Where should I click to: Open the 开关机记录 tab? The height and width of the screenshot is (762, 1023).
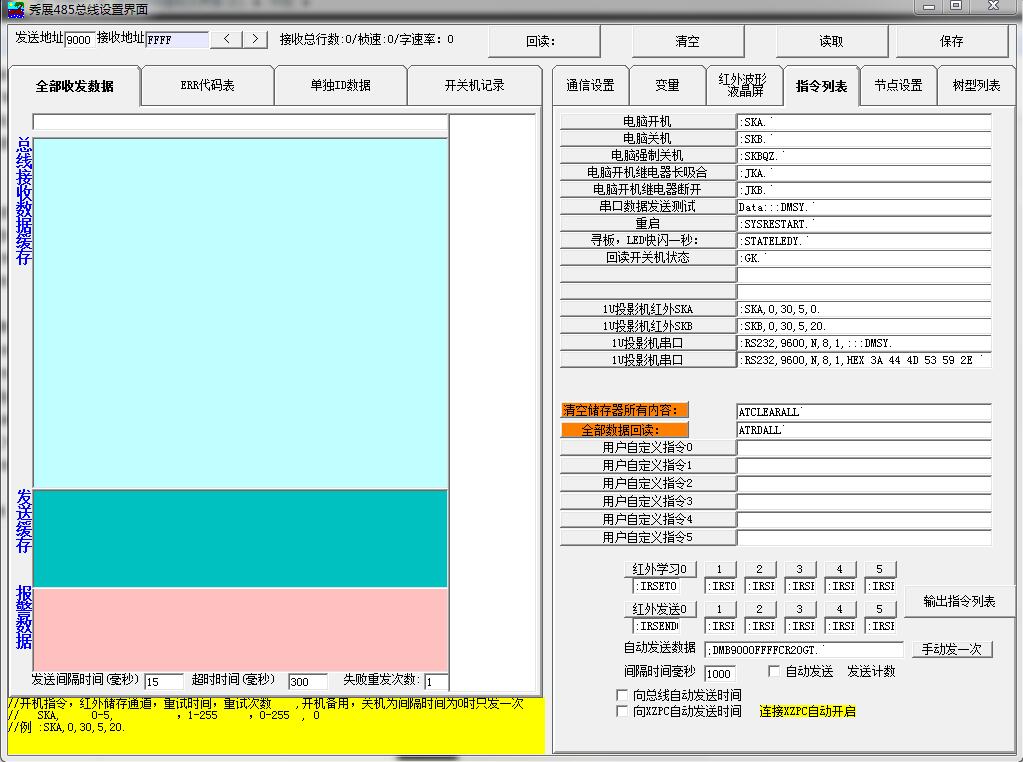pos(474,86)
